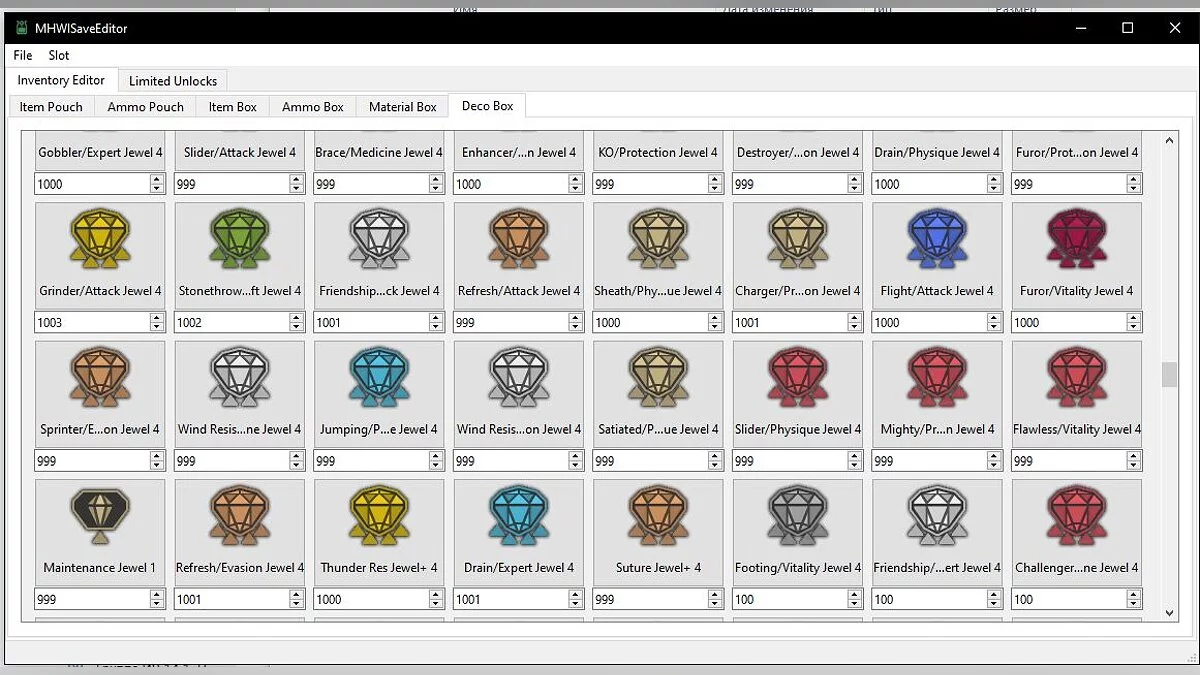The height and width of the screenshot is (675, 1200).
Task: Adjust the Challenger Jewel 4 quantity stepper
Action: point(1134,599)
